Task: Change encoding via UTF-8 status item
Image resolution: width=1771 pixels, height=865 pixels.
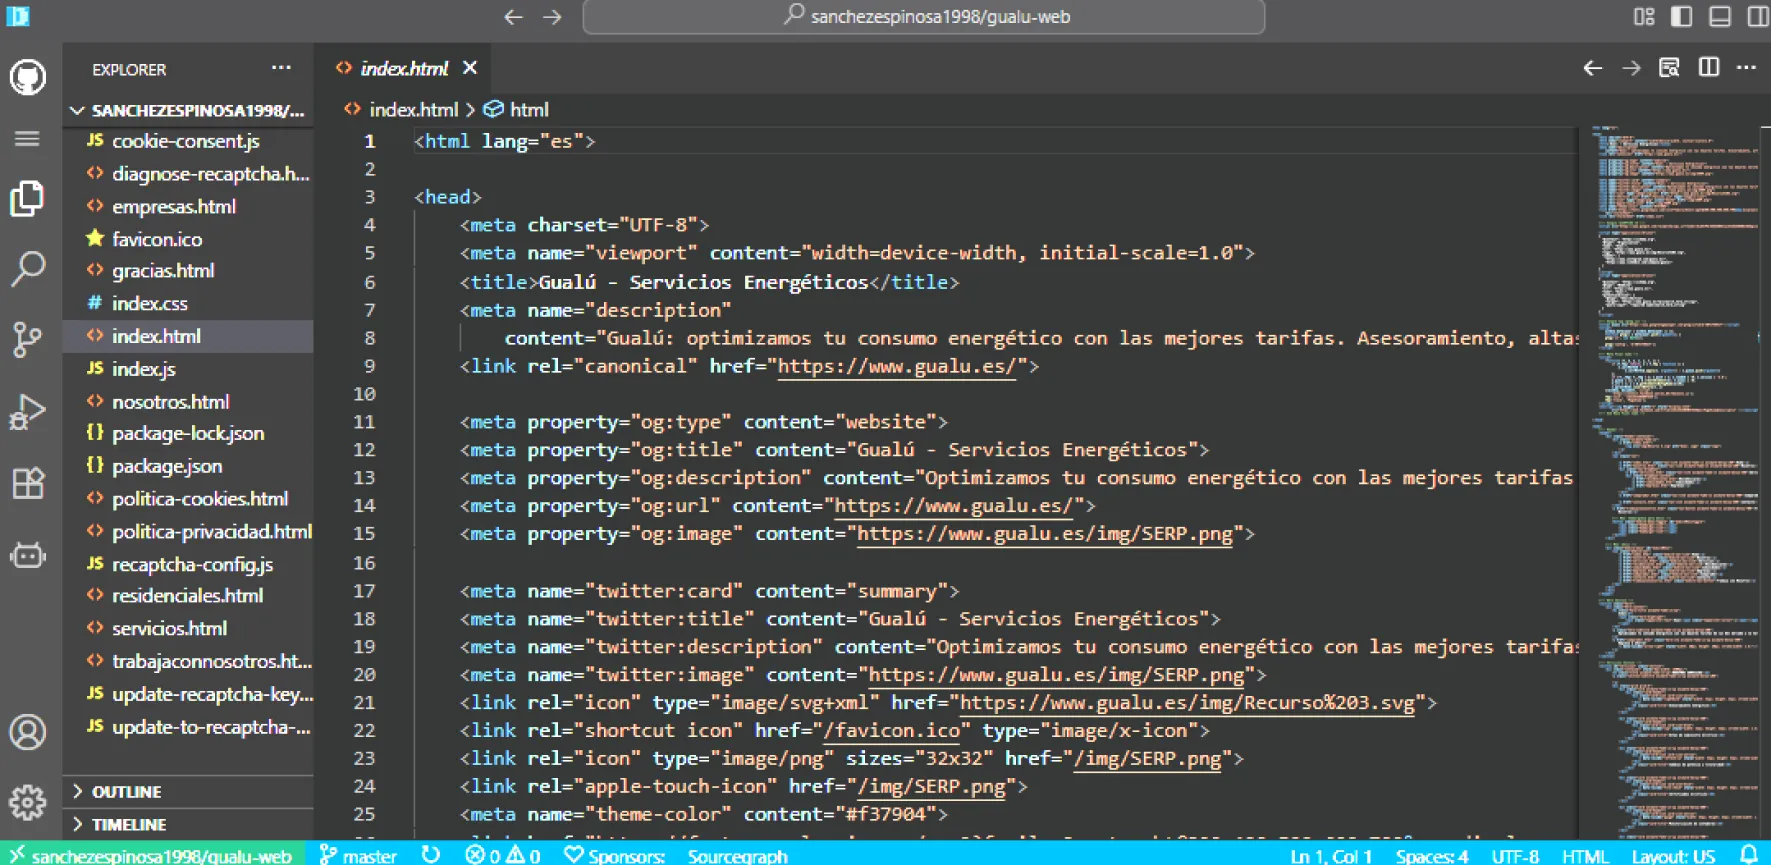Action: pyautogui.click(x=1515, y=856)
